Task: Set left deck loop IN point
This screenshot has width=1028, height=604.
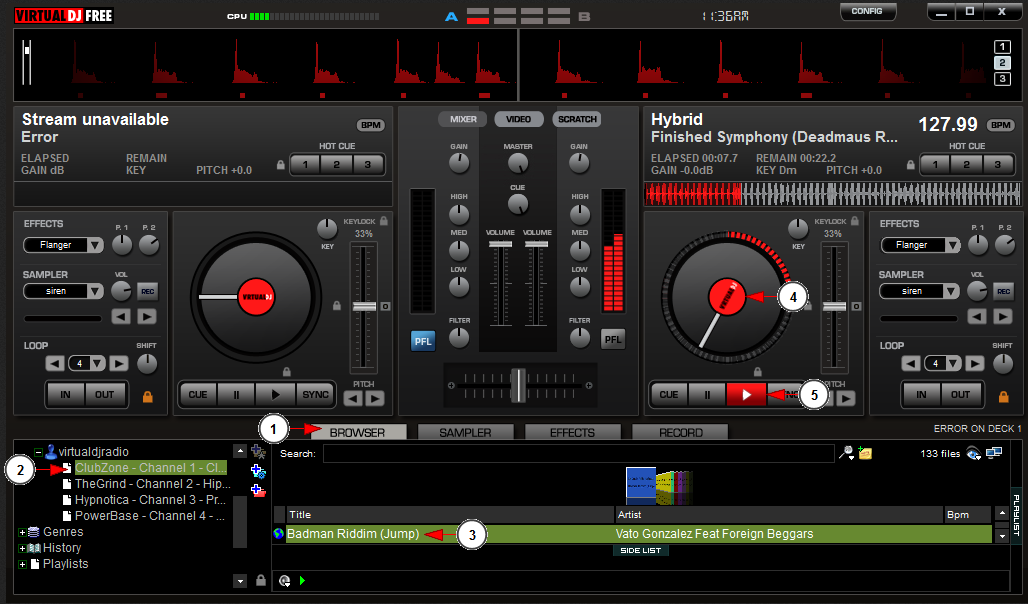Action: [66, 395]
